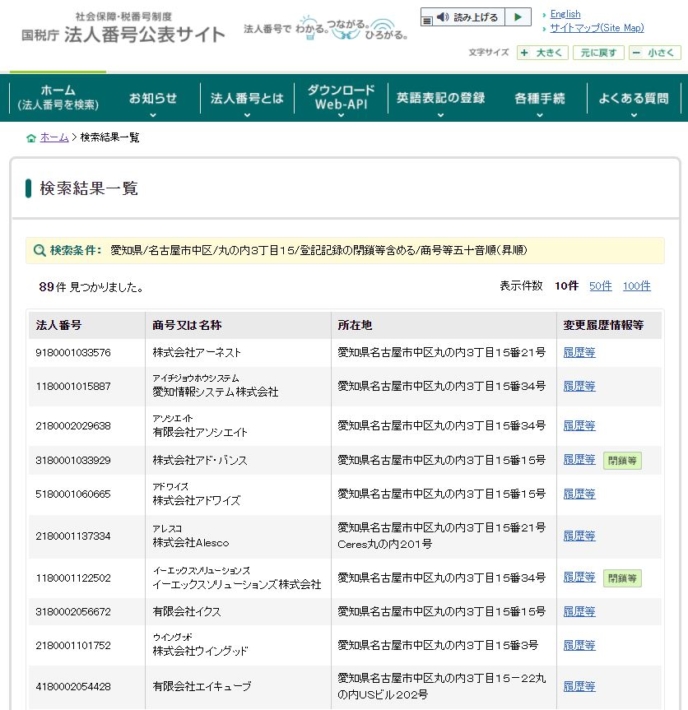Open 履歴等 for 株式会社アドワイズ
The image size is (688, 710).
pyautogui.click(x=579, y=494)
